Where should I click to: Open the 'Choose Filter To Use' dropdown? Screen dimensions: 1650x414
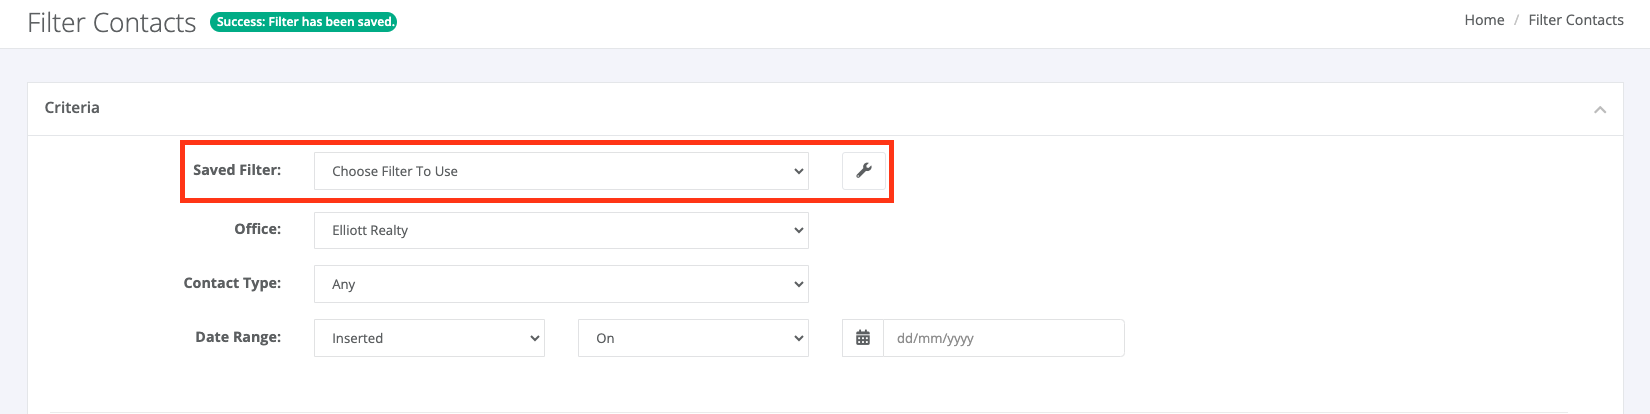[561, 171]
